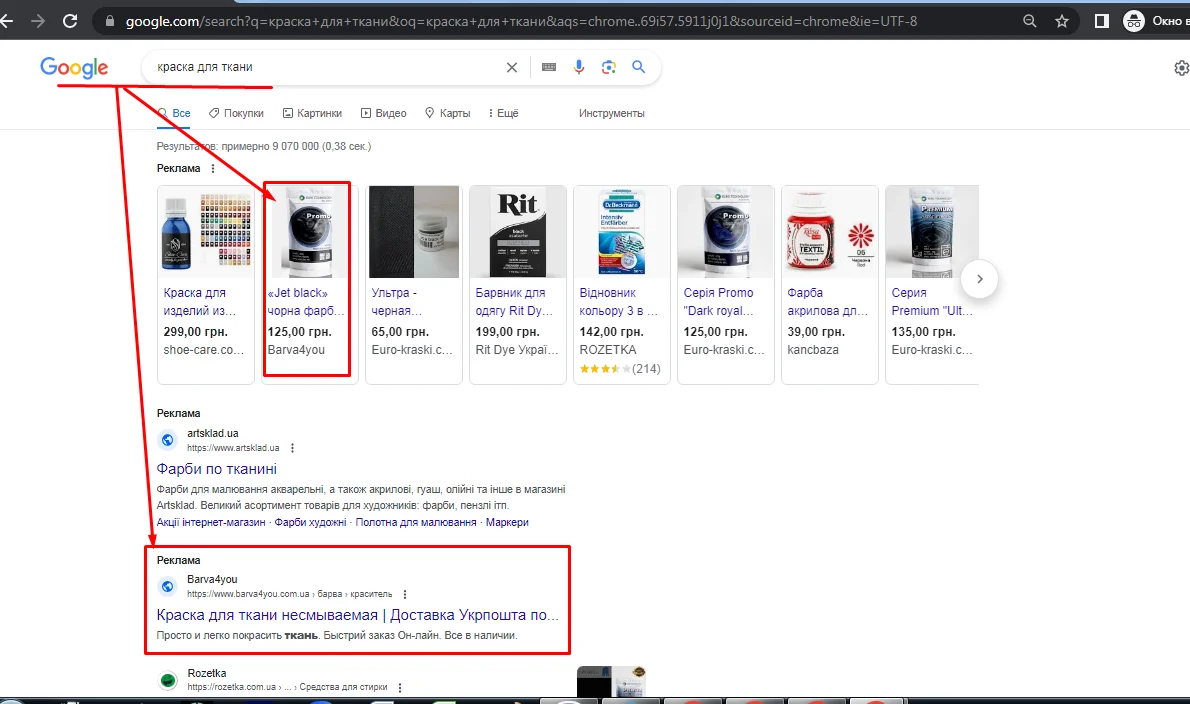Screen dimensions: 1190x704
Task: Open Rit dye product image card
Action: [x=518, y=231]
